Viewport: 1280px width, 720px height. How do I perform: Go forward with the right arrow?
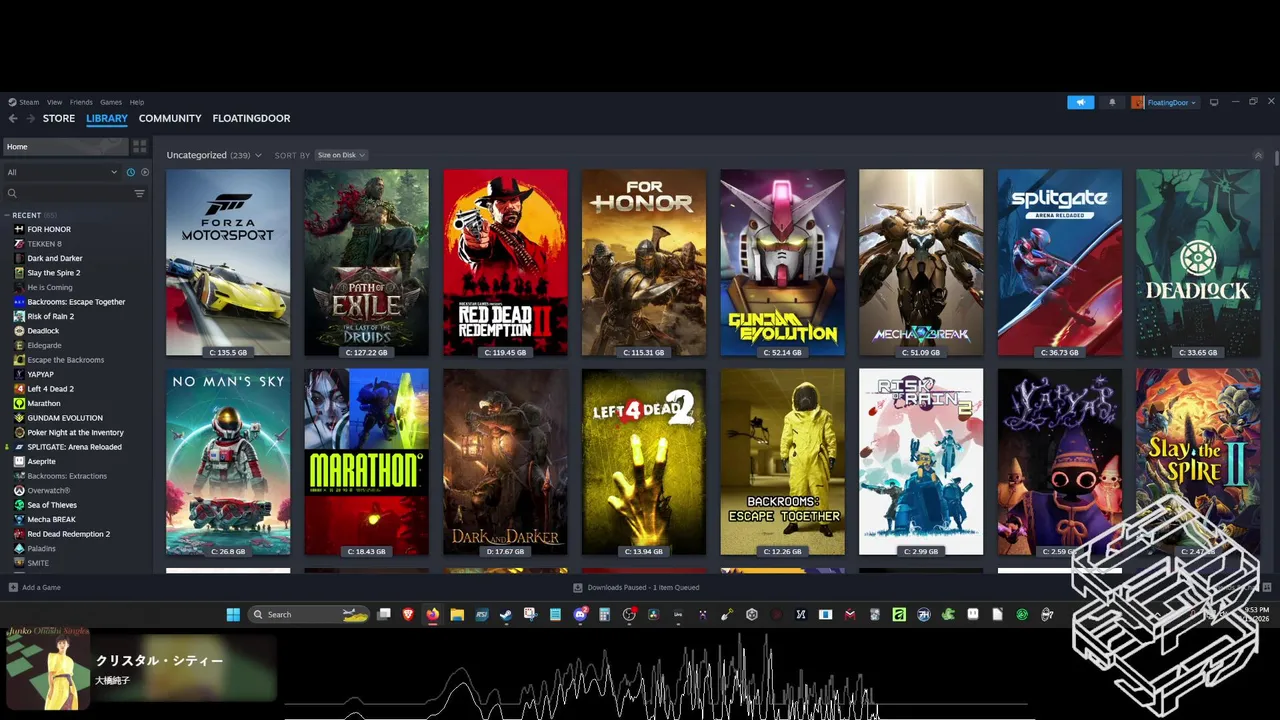coord(31,118)
